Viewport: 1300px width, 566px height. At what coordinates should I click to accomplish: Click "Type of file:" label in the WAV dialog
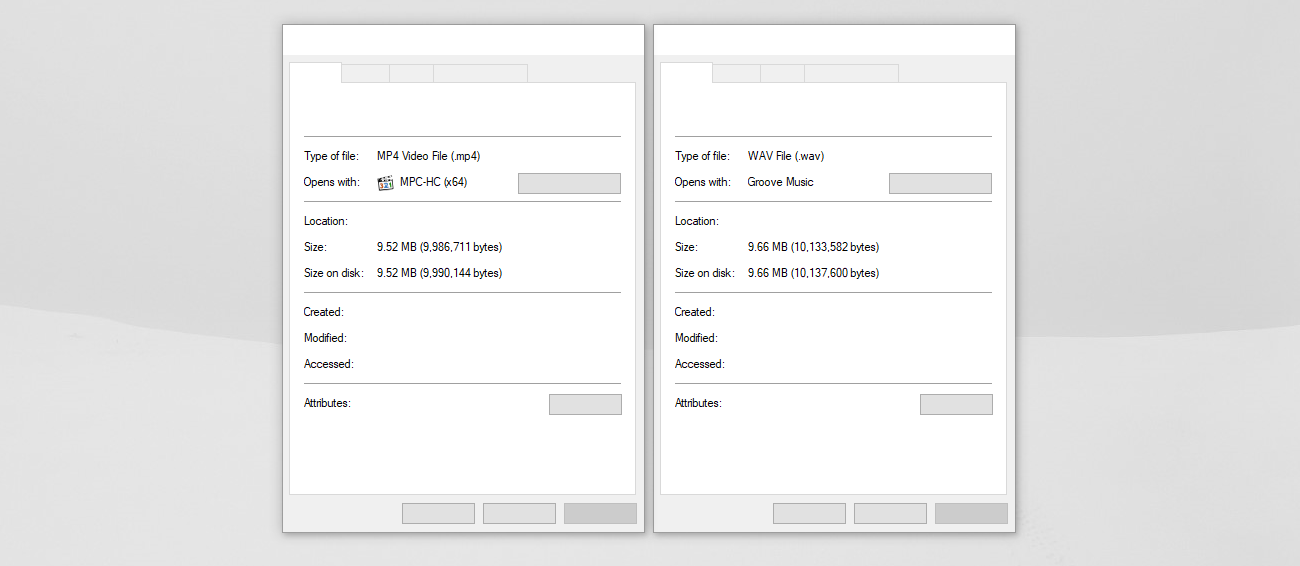pos(702,156)
